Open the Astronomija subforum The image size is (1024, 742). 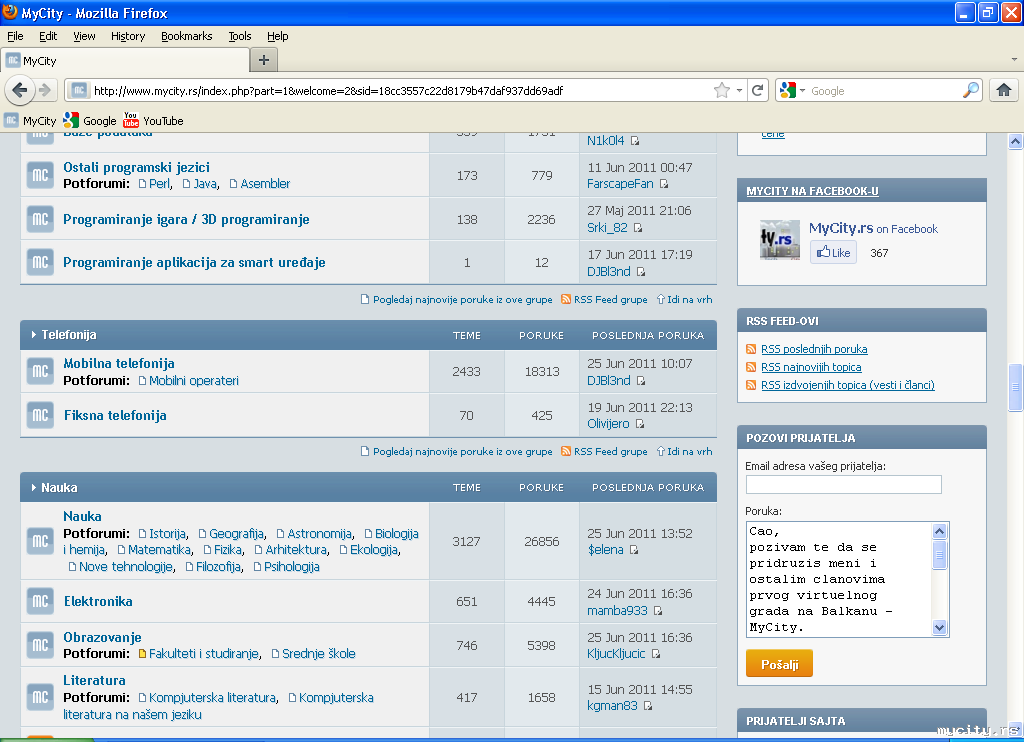point(319,534)
